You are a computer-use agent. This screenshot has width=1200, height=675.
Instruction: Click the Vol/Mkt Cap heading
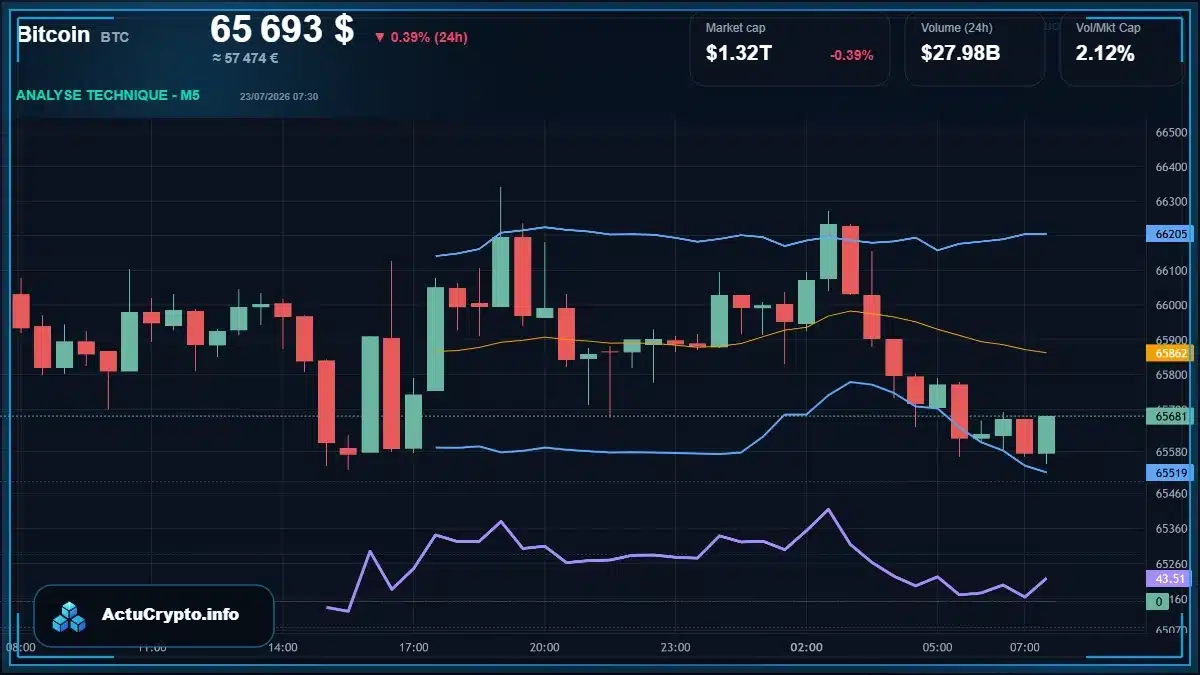(1108, 28)
